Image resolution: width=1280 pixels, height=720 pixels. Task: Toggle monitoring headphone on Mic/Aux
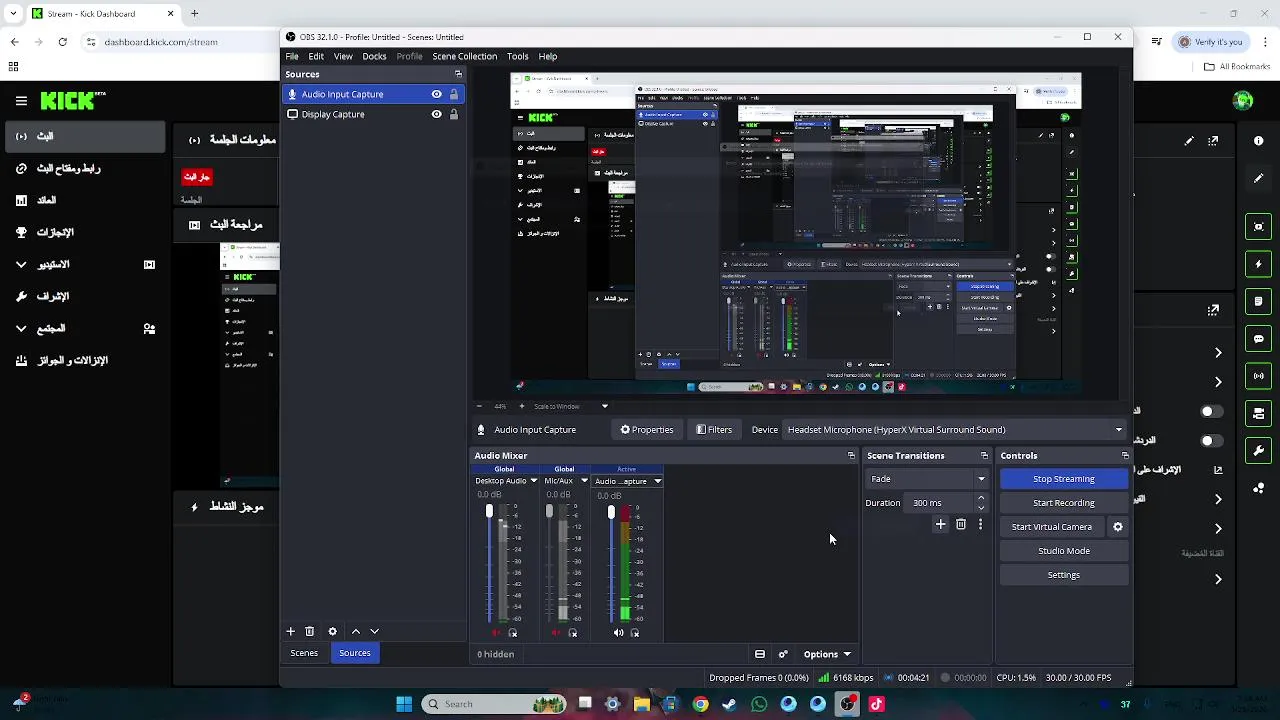point(573,633)
